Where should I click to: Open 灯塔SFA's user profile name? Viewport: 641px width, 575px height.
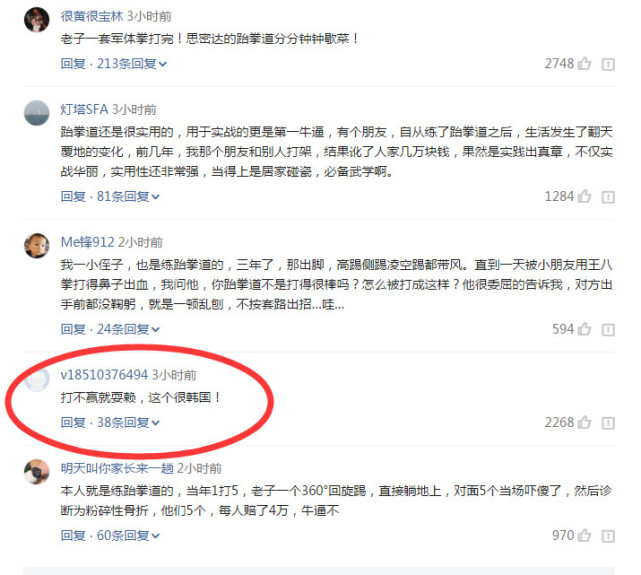tap(84, 109)
